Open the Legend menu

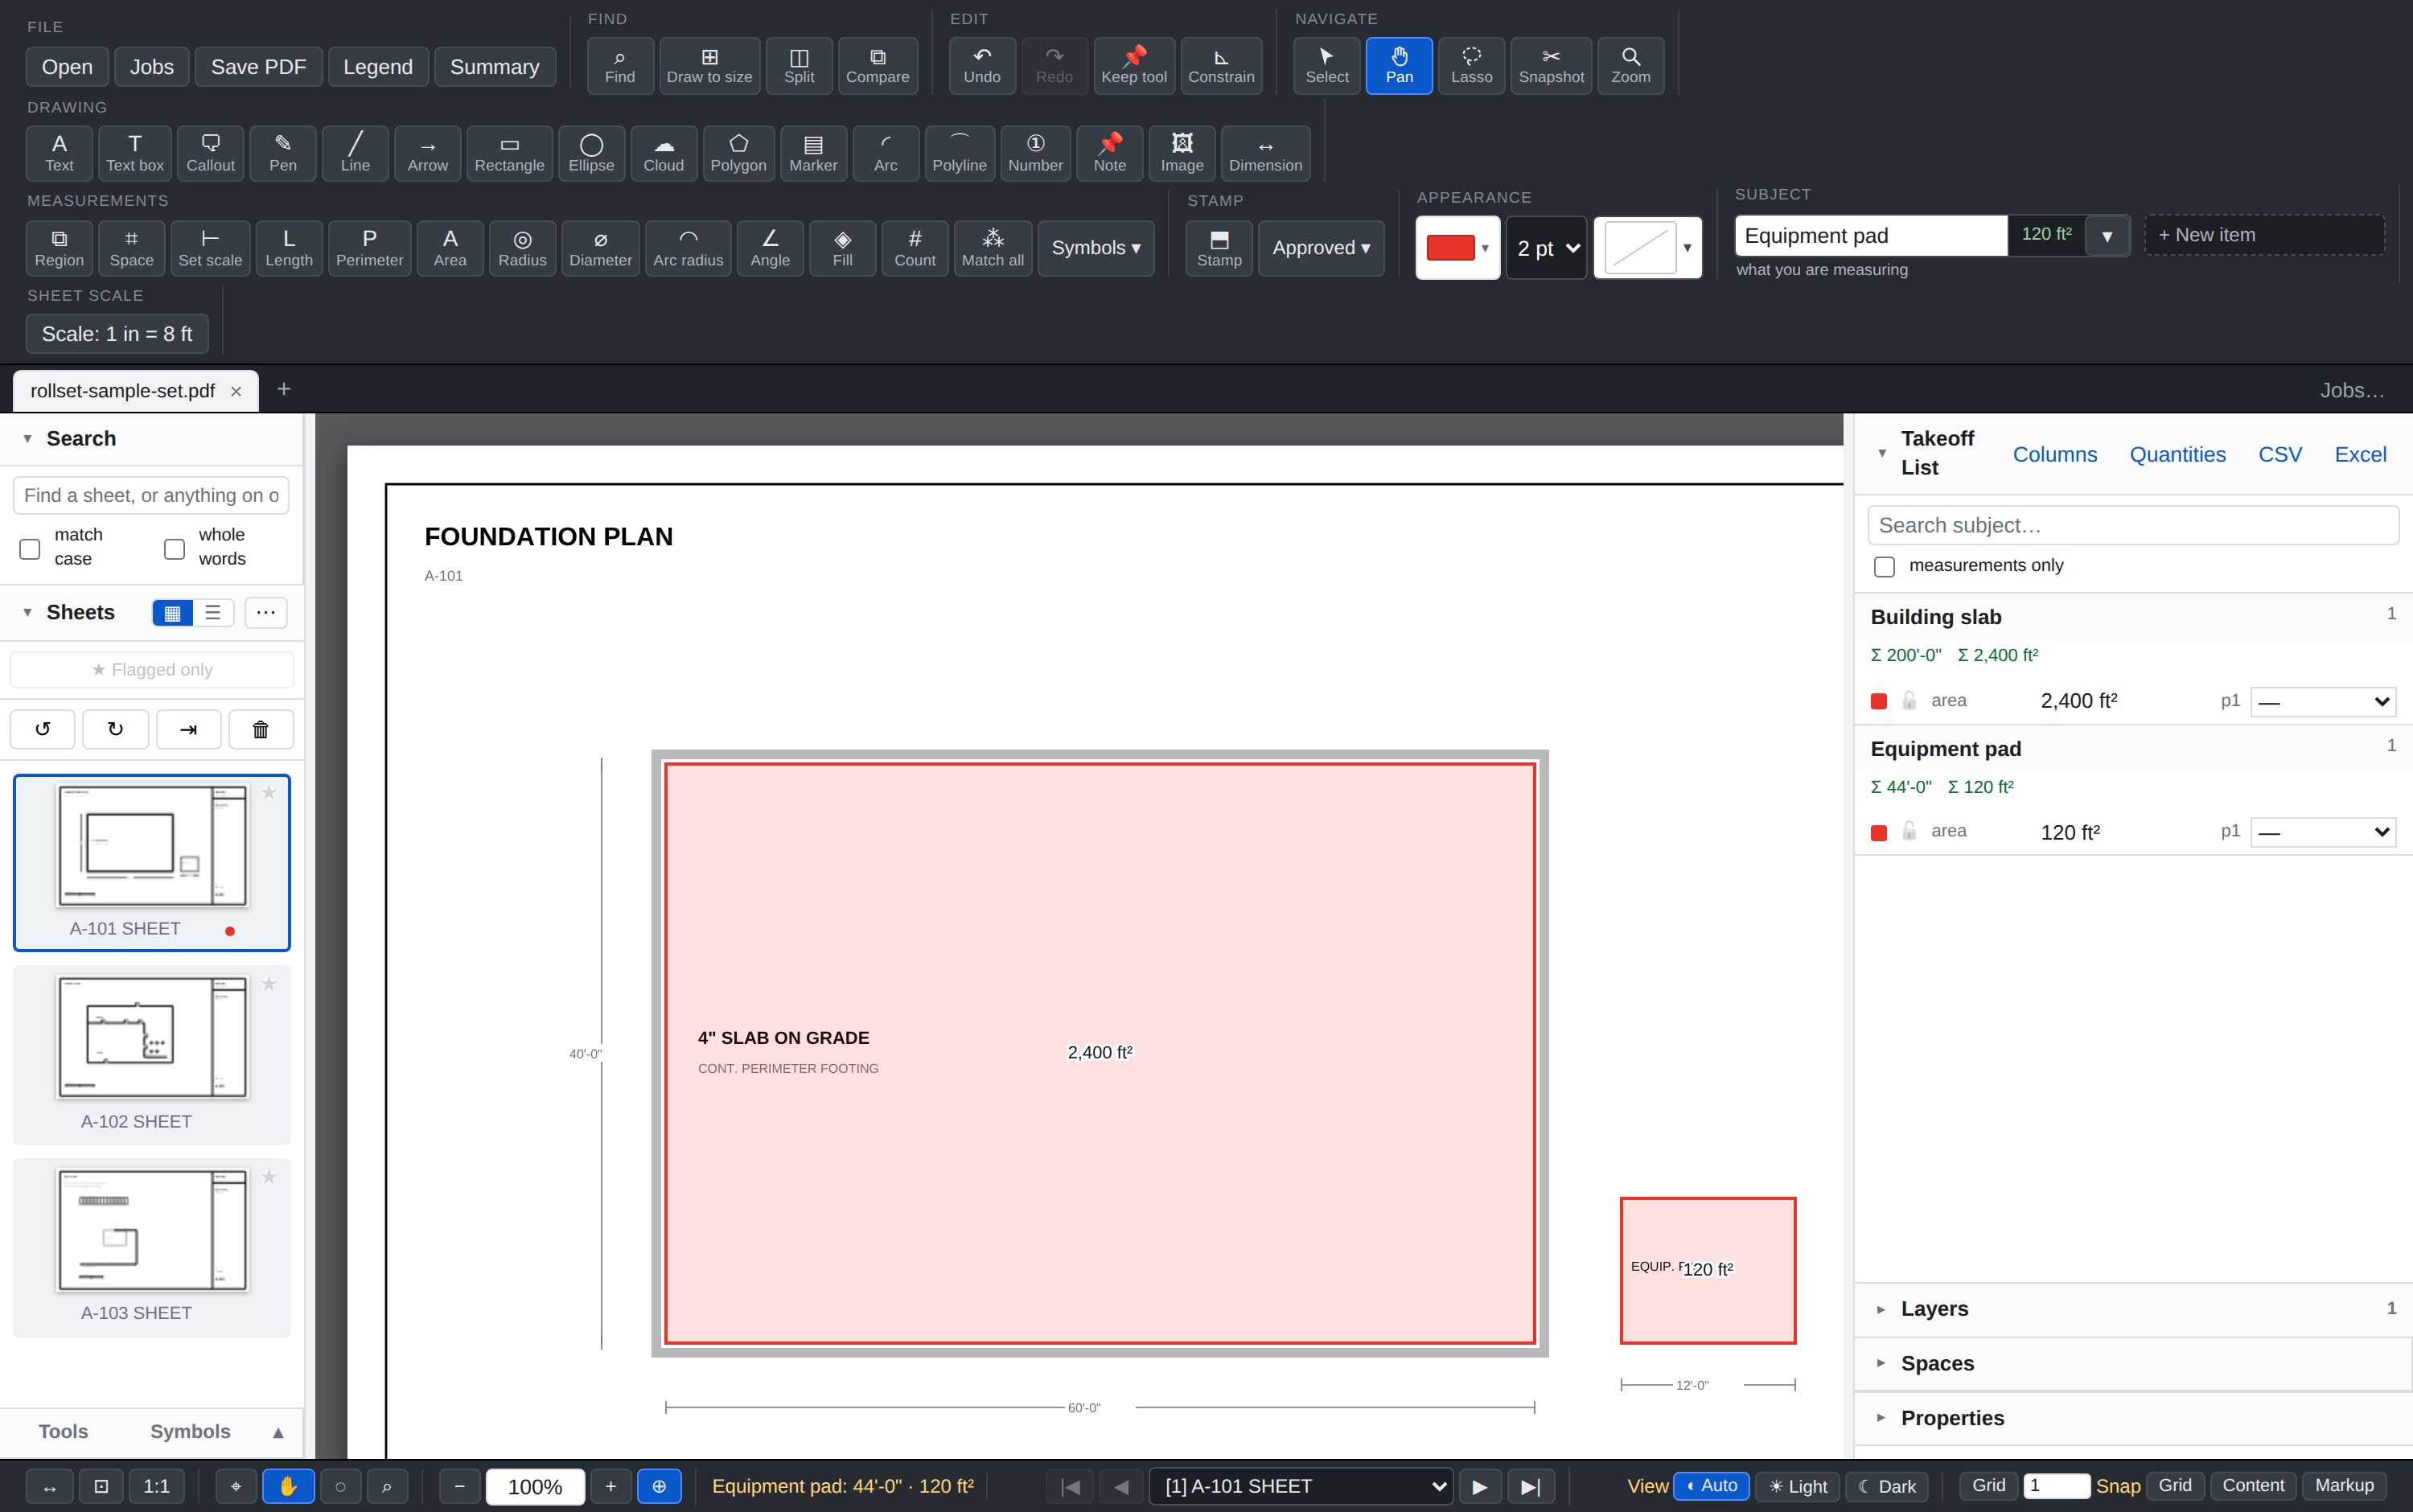tap(377, 67)
